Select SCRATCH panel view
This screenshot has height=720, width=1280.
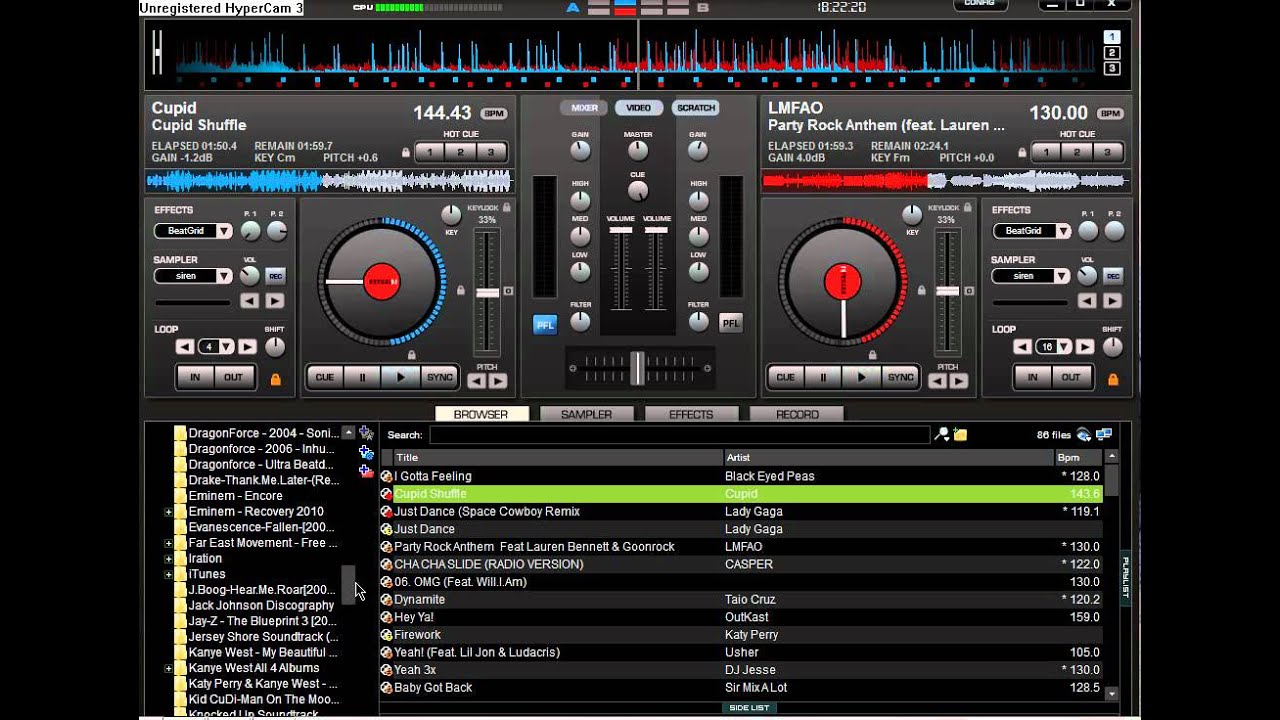tap(696, 108)
